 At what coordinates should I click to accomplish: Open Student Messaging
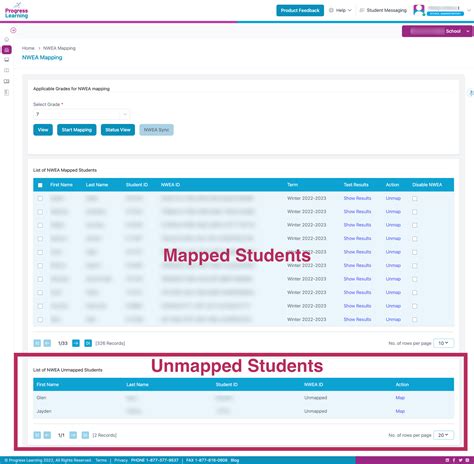[383, 10]
